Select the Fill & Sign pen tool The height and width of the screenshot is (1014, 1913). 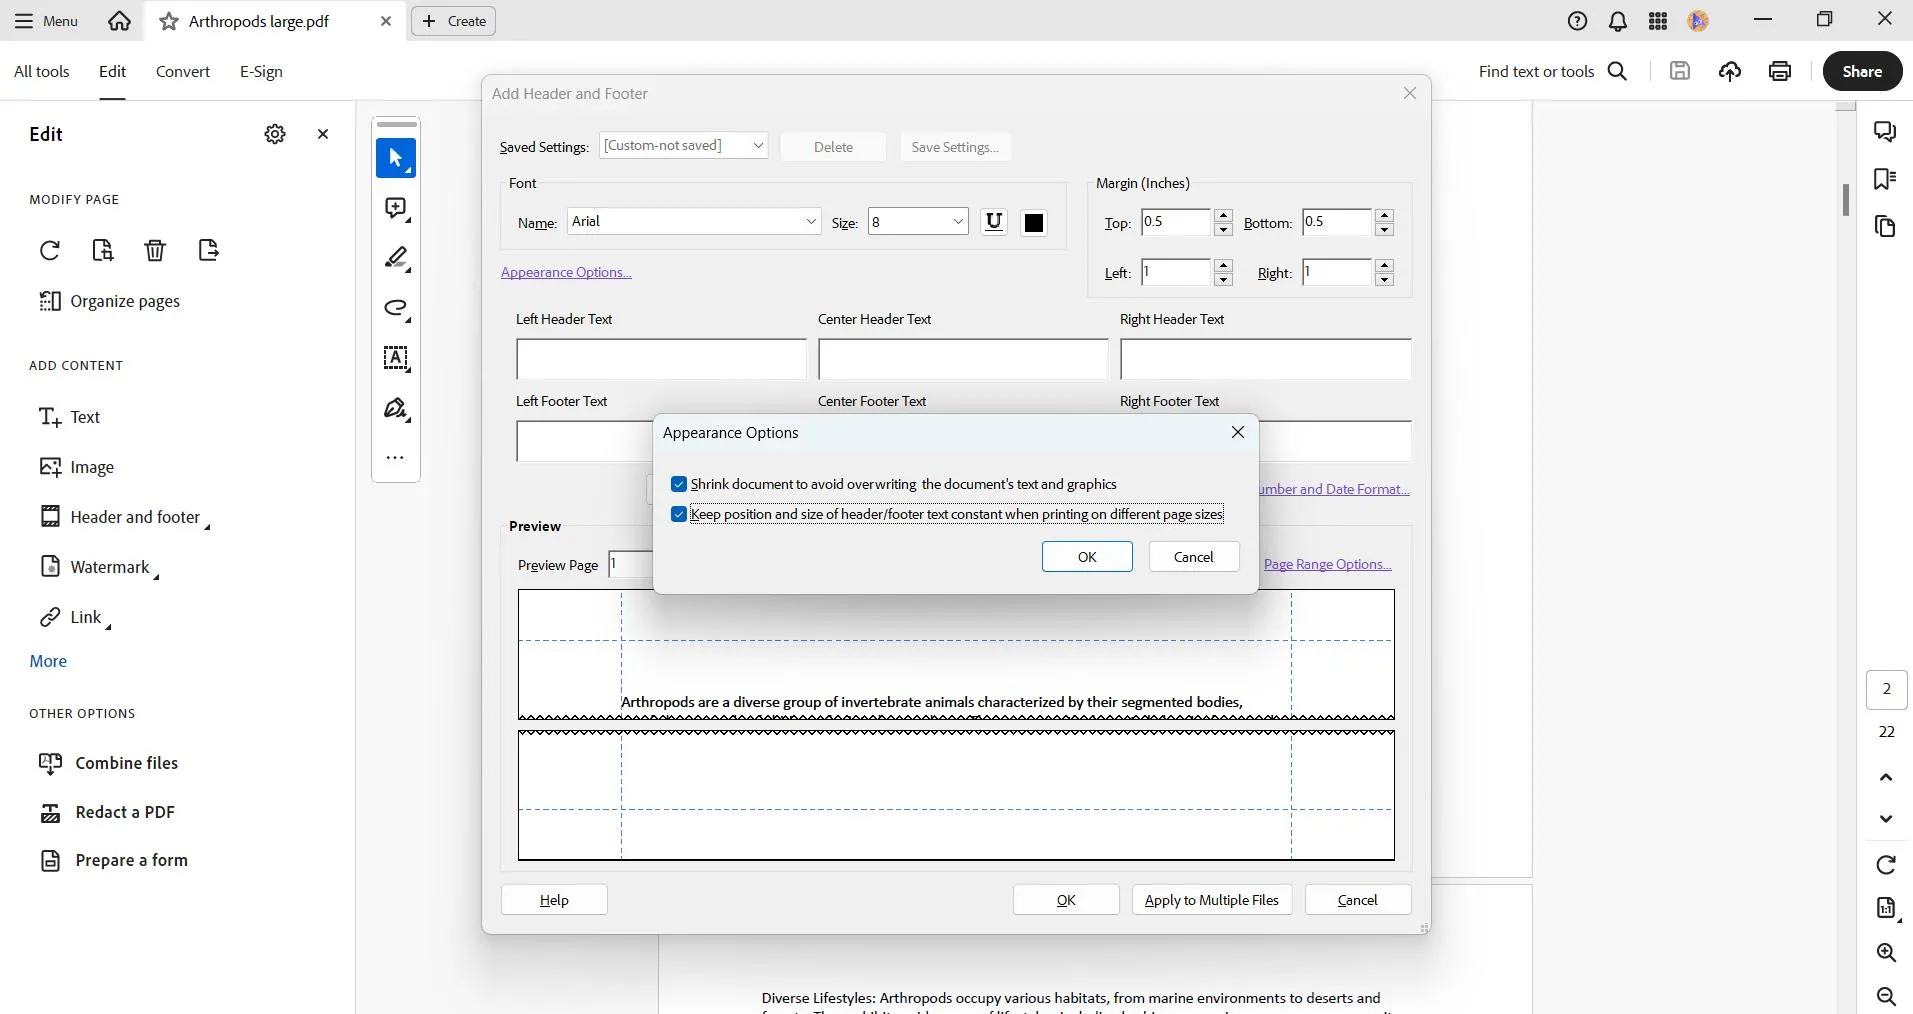[x=396, y=409]
